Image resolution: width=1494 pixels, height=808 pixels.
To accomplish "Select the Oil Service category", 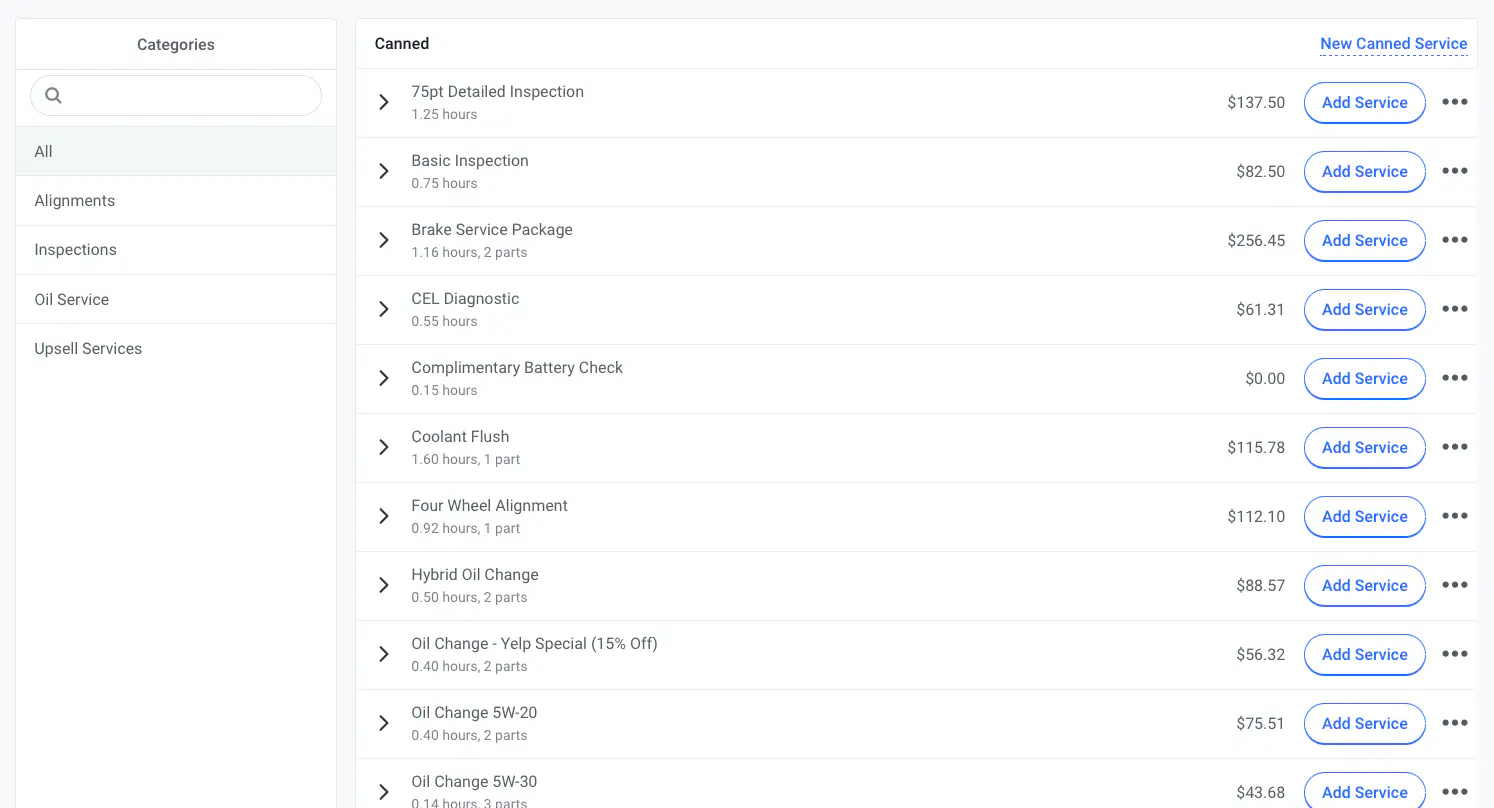I will coord(72,300).
